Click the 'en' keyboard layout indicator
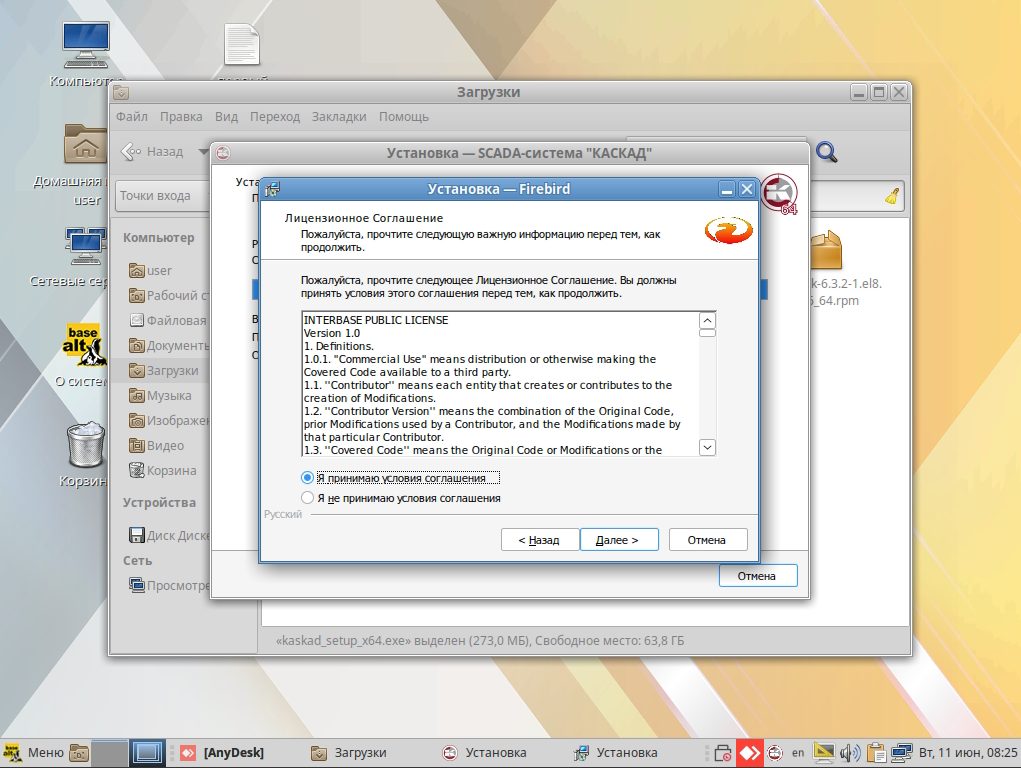This screenshot has height=768, width=1021. tap(798, 752)
